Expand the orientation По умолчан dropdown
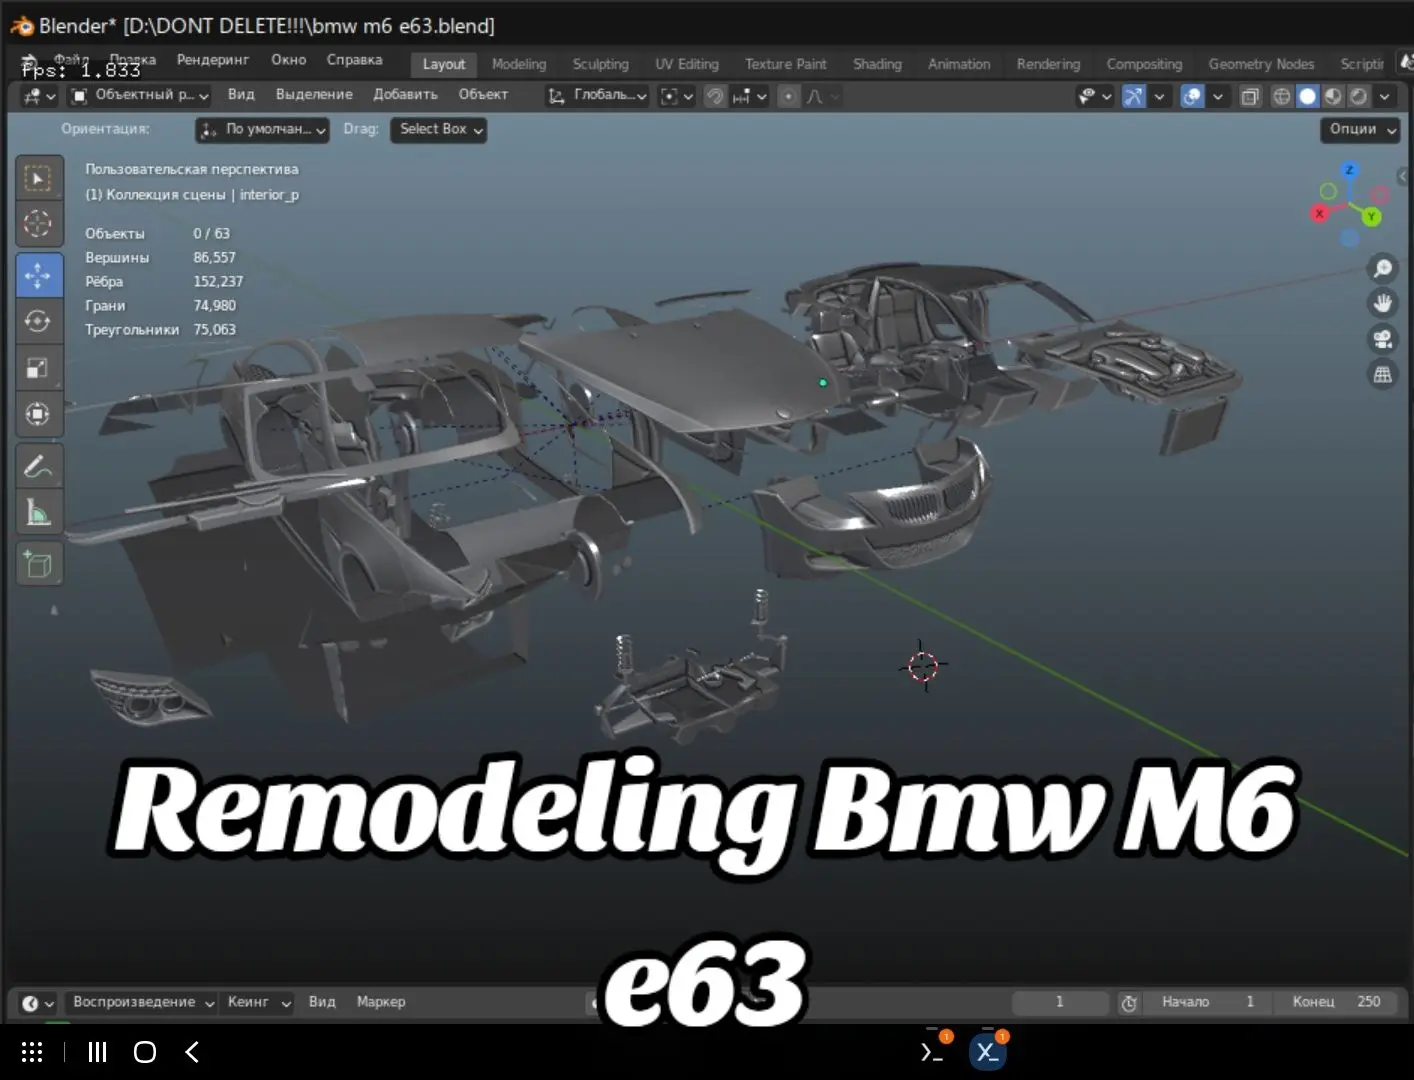This screenshot has height=1080, width=1414. pos(262,129)
